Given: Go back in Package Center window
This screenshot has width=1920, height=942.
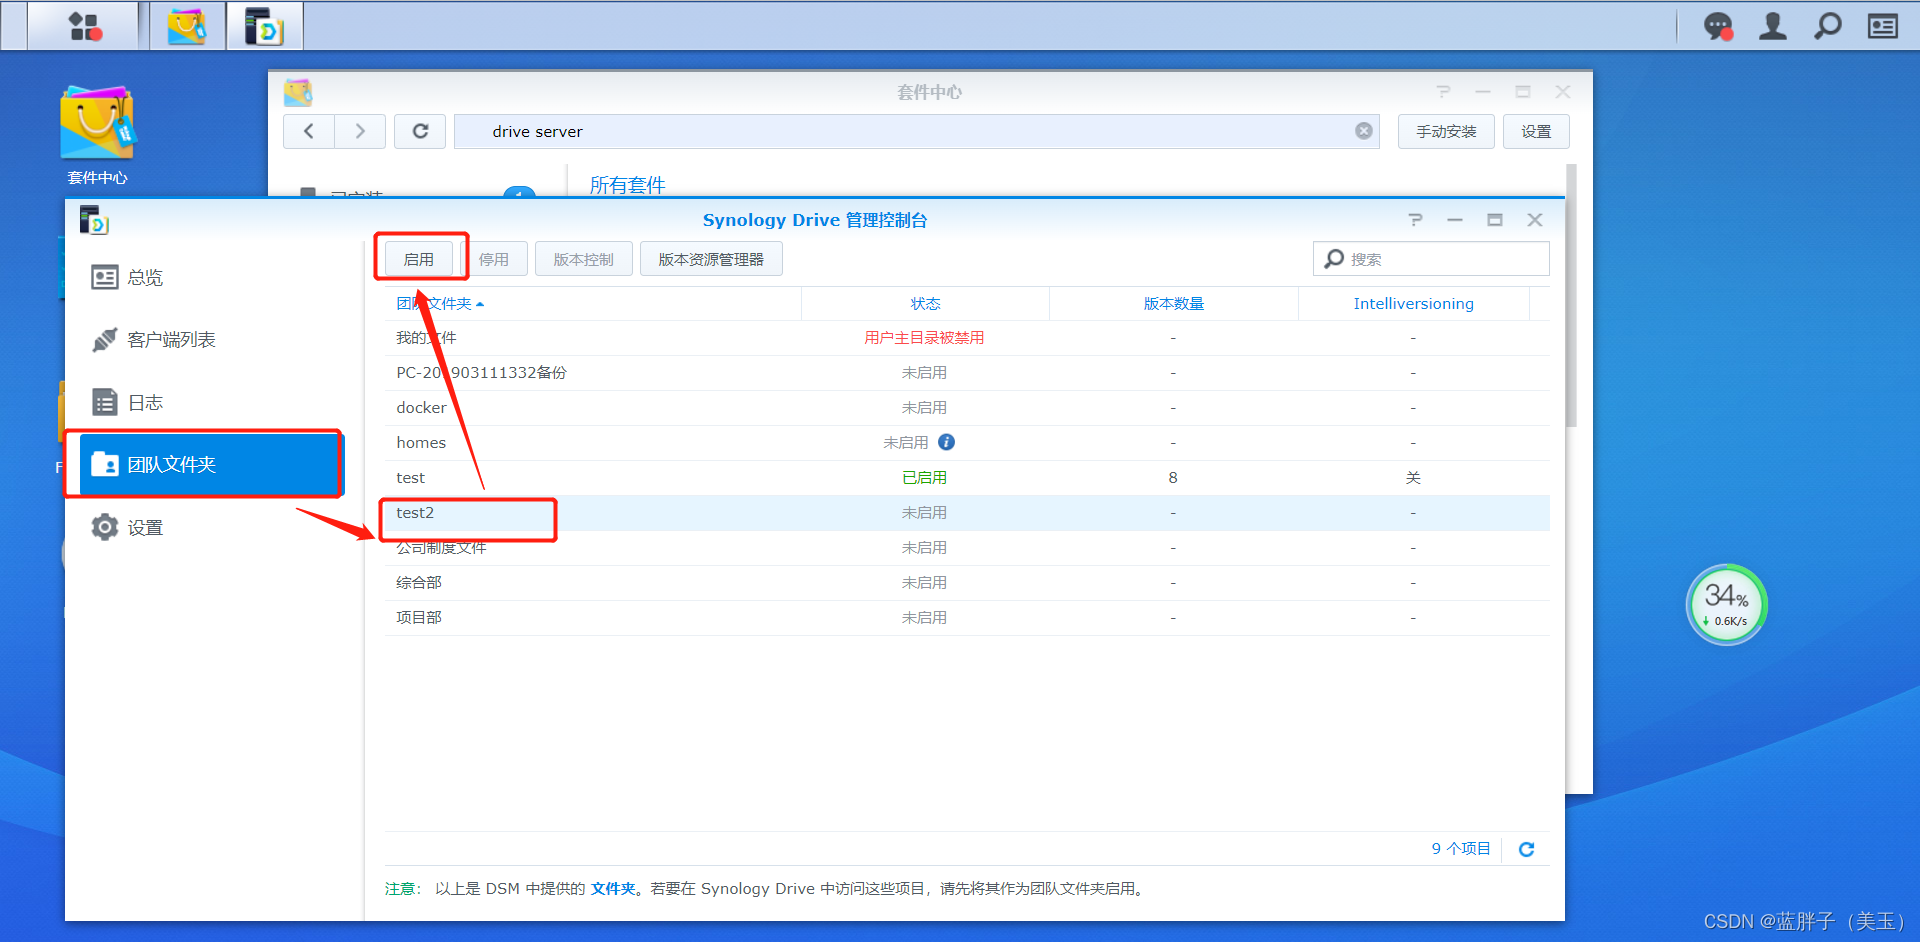Looking at the screenshot, I should point(309,131).
